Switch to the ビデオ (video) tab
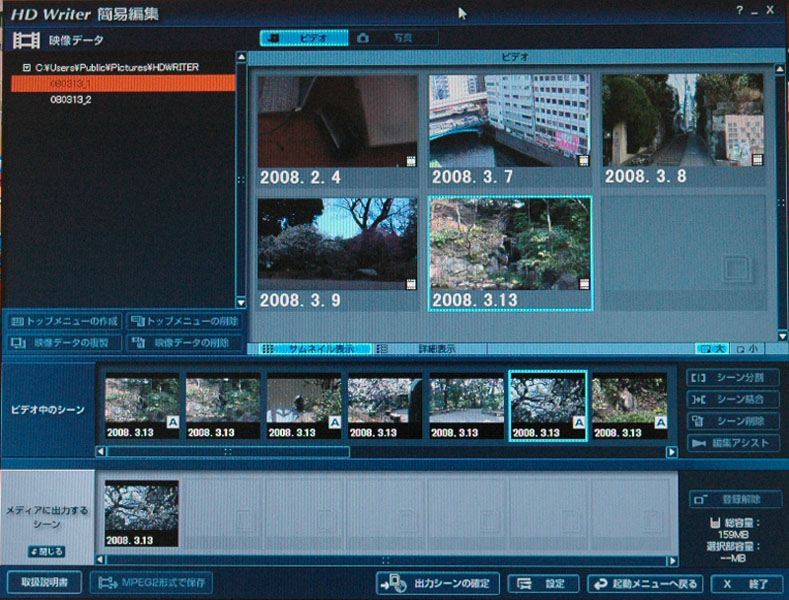This screenshot has width=789, height=600. 304,37
